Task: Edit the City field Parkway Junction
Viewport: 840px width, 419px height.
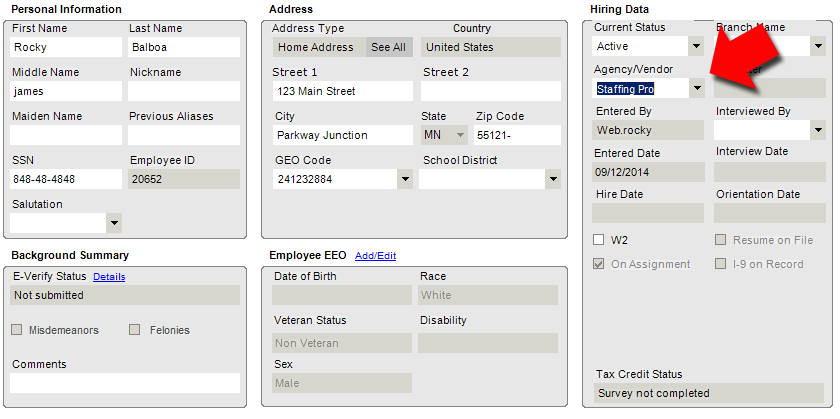Action: (342, 135)
